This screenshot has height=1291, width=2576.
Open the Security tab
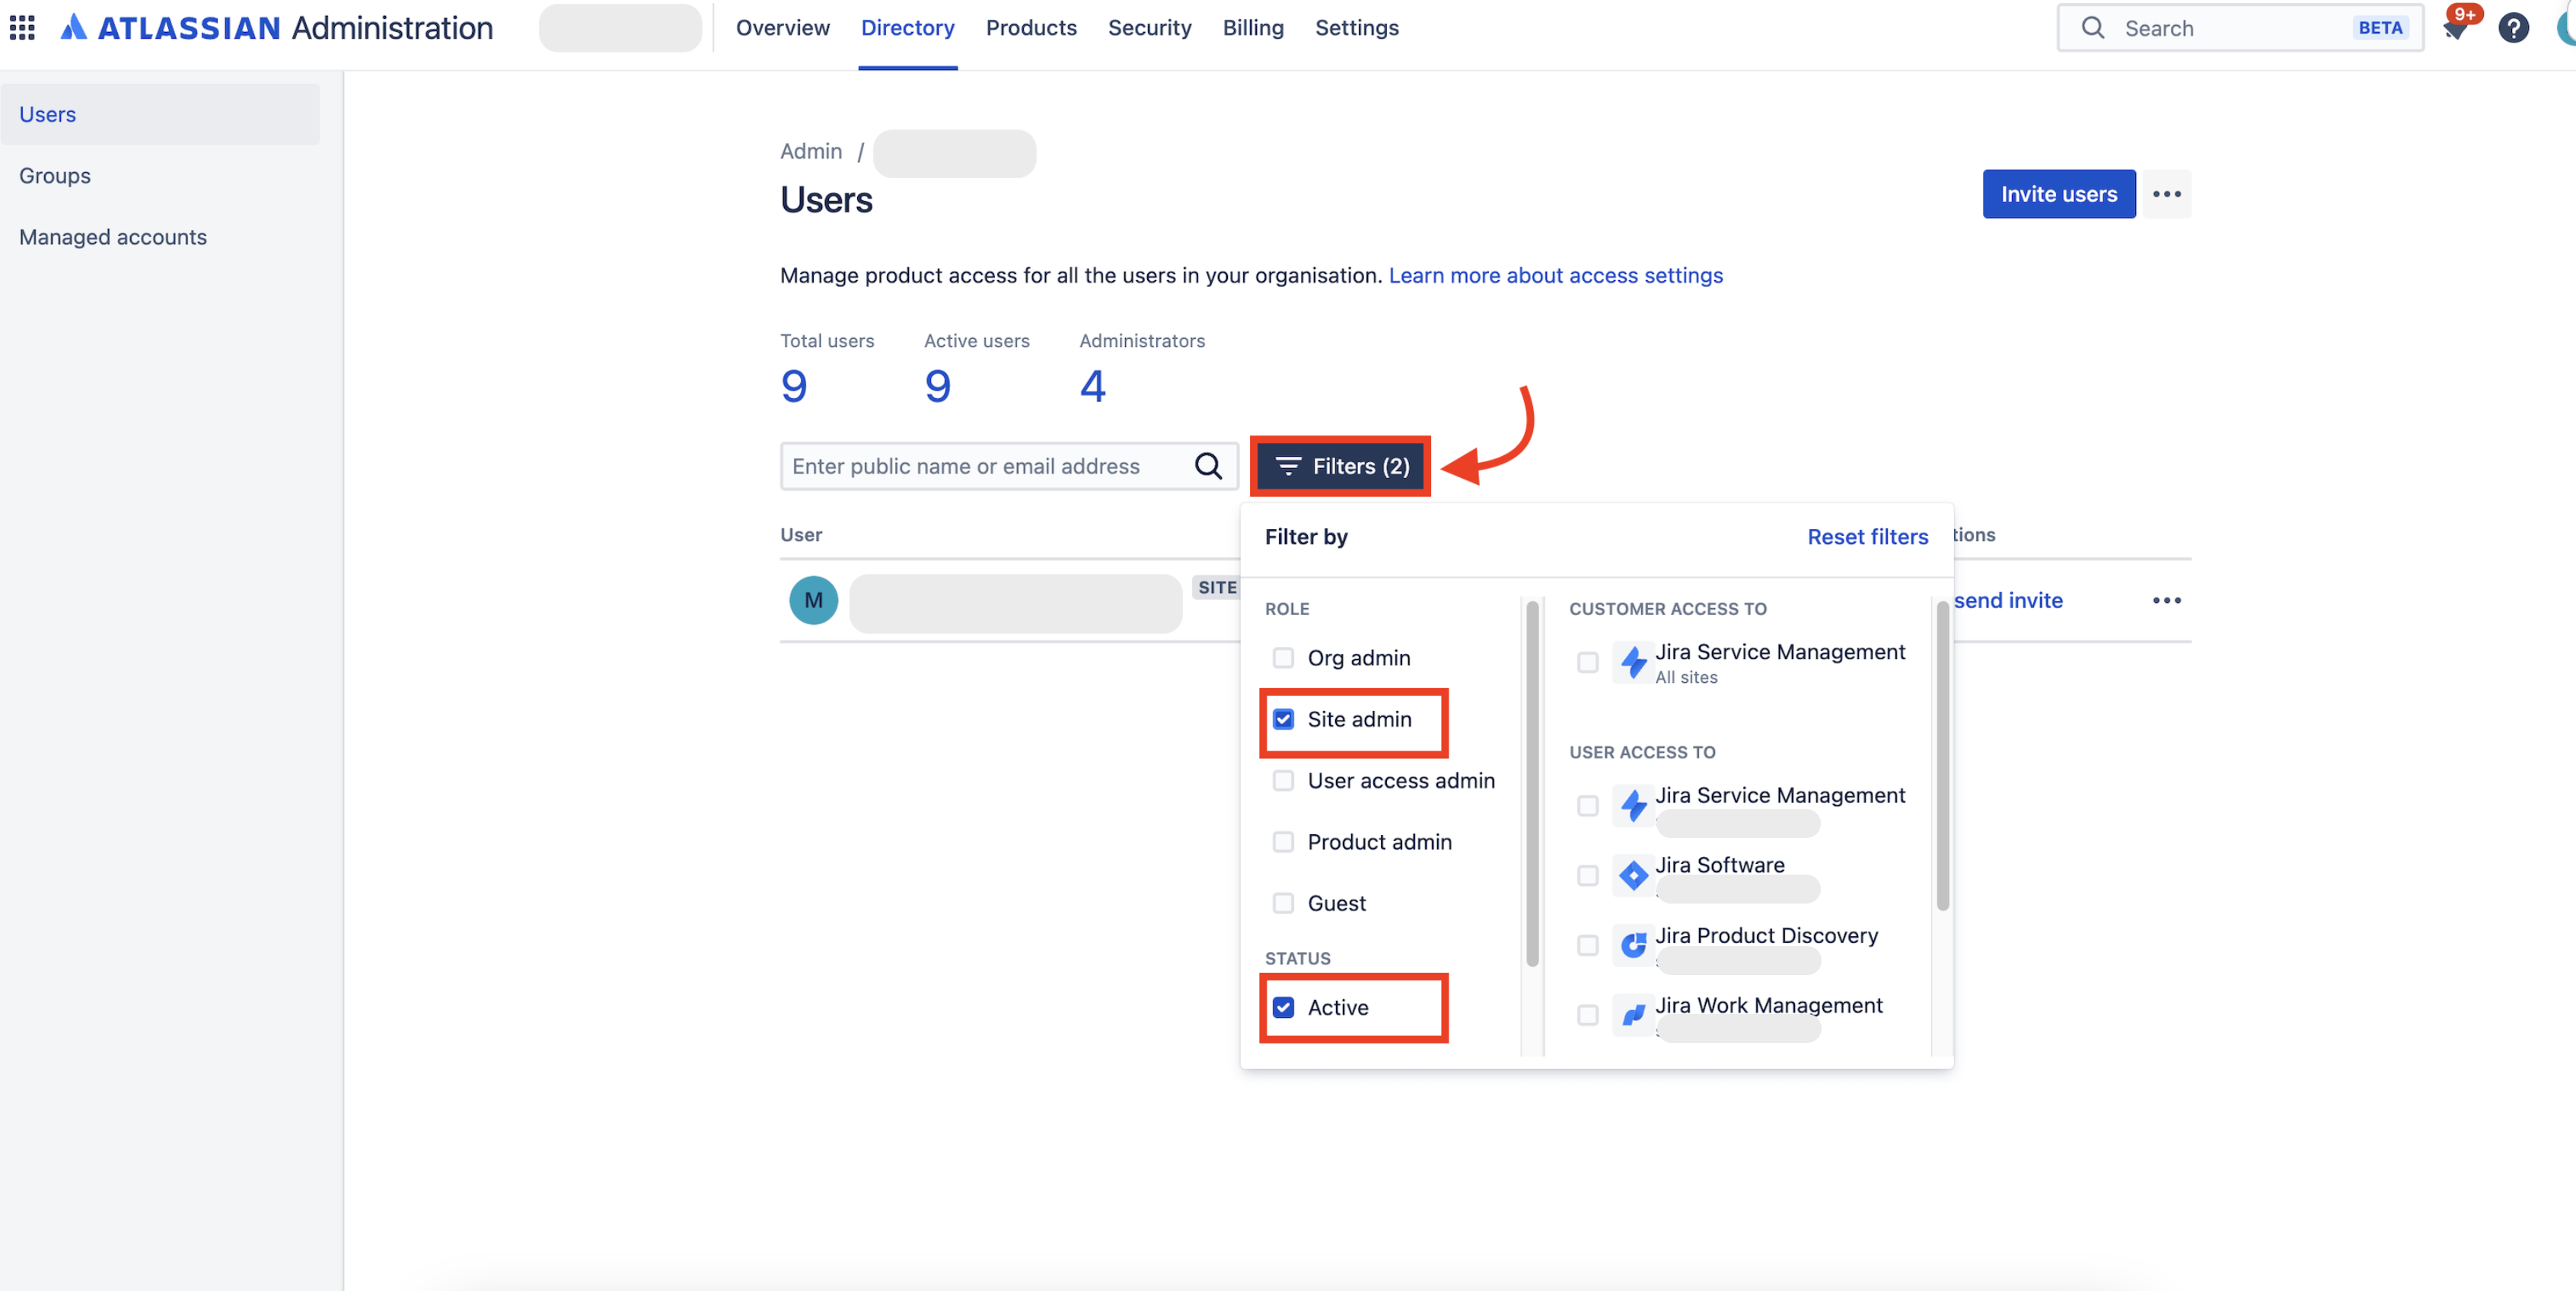[1149, 27]
